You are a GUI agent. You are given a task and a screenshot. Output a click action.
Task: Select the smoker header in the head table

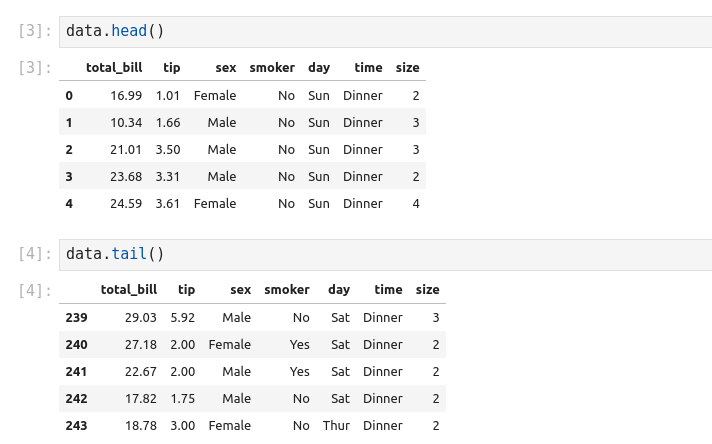pos(271,68)
